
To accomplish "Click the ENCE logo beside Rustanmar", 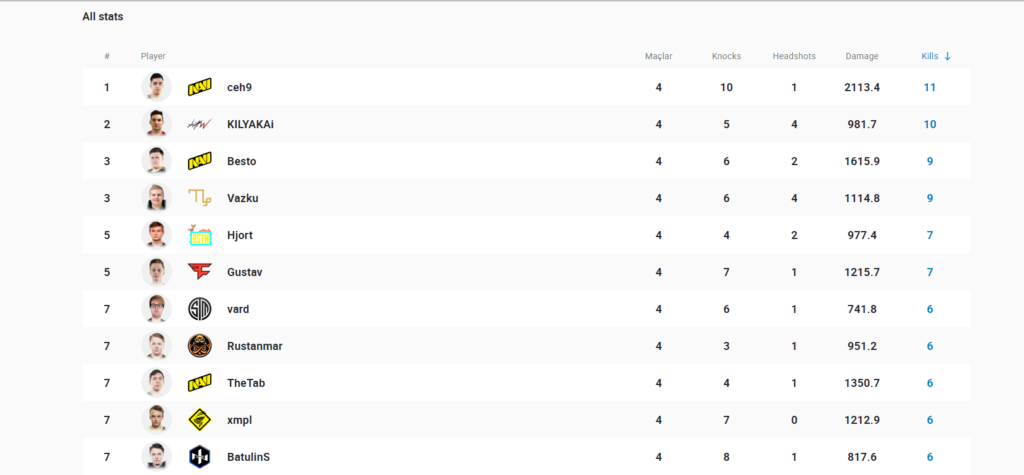I will pyautogui.click(x=200, y=346).
